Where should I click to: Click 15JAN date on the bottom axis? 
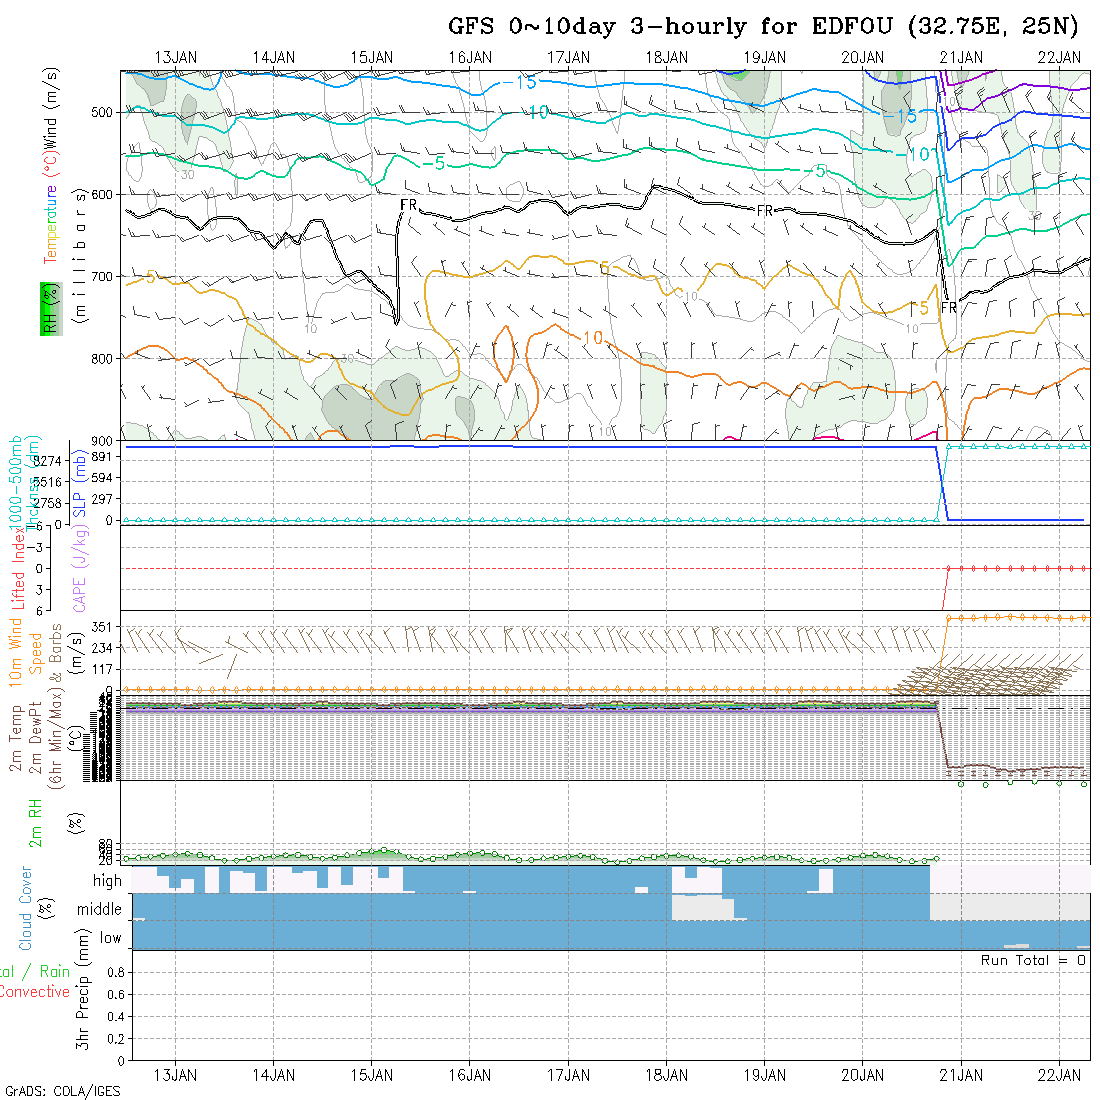(372, 1074)
